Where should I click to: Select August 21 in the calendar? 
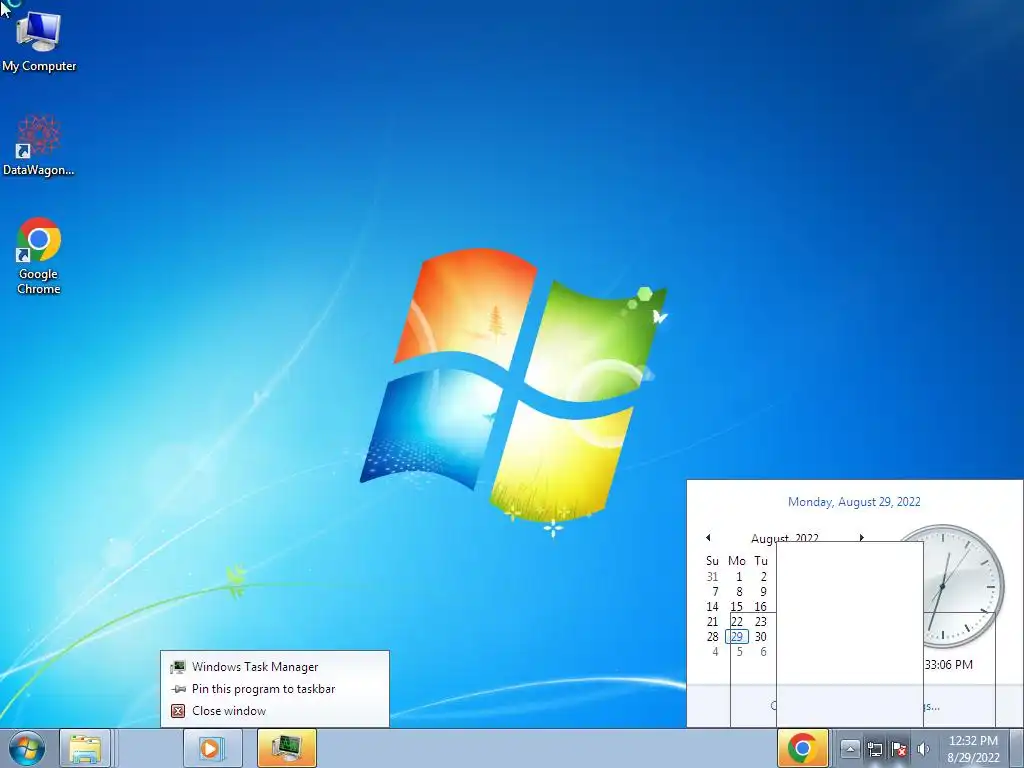click(712, 622)
